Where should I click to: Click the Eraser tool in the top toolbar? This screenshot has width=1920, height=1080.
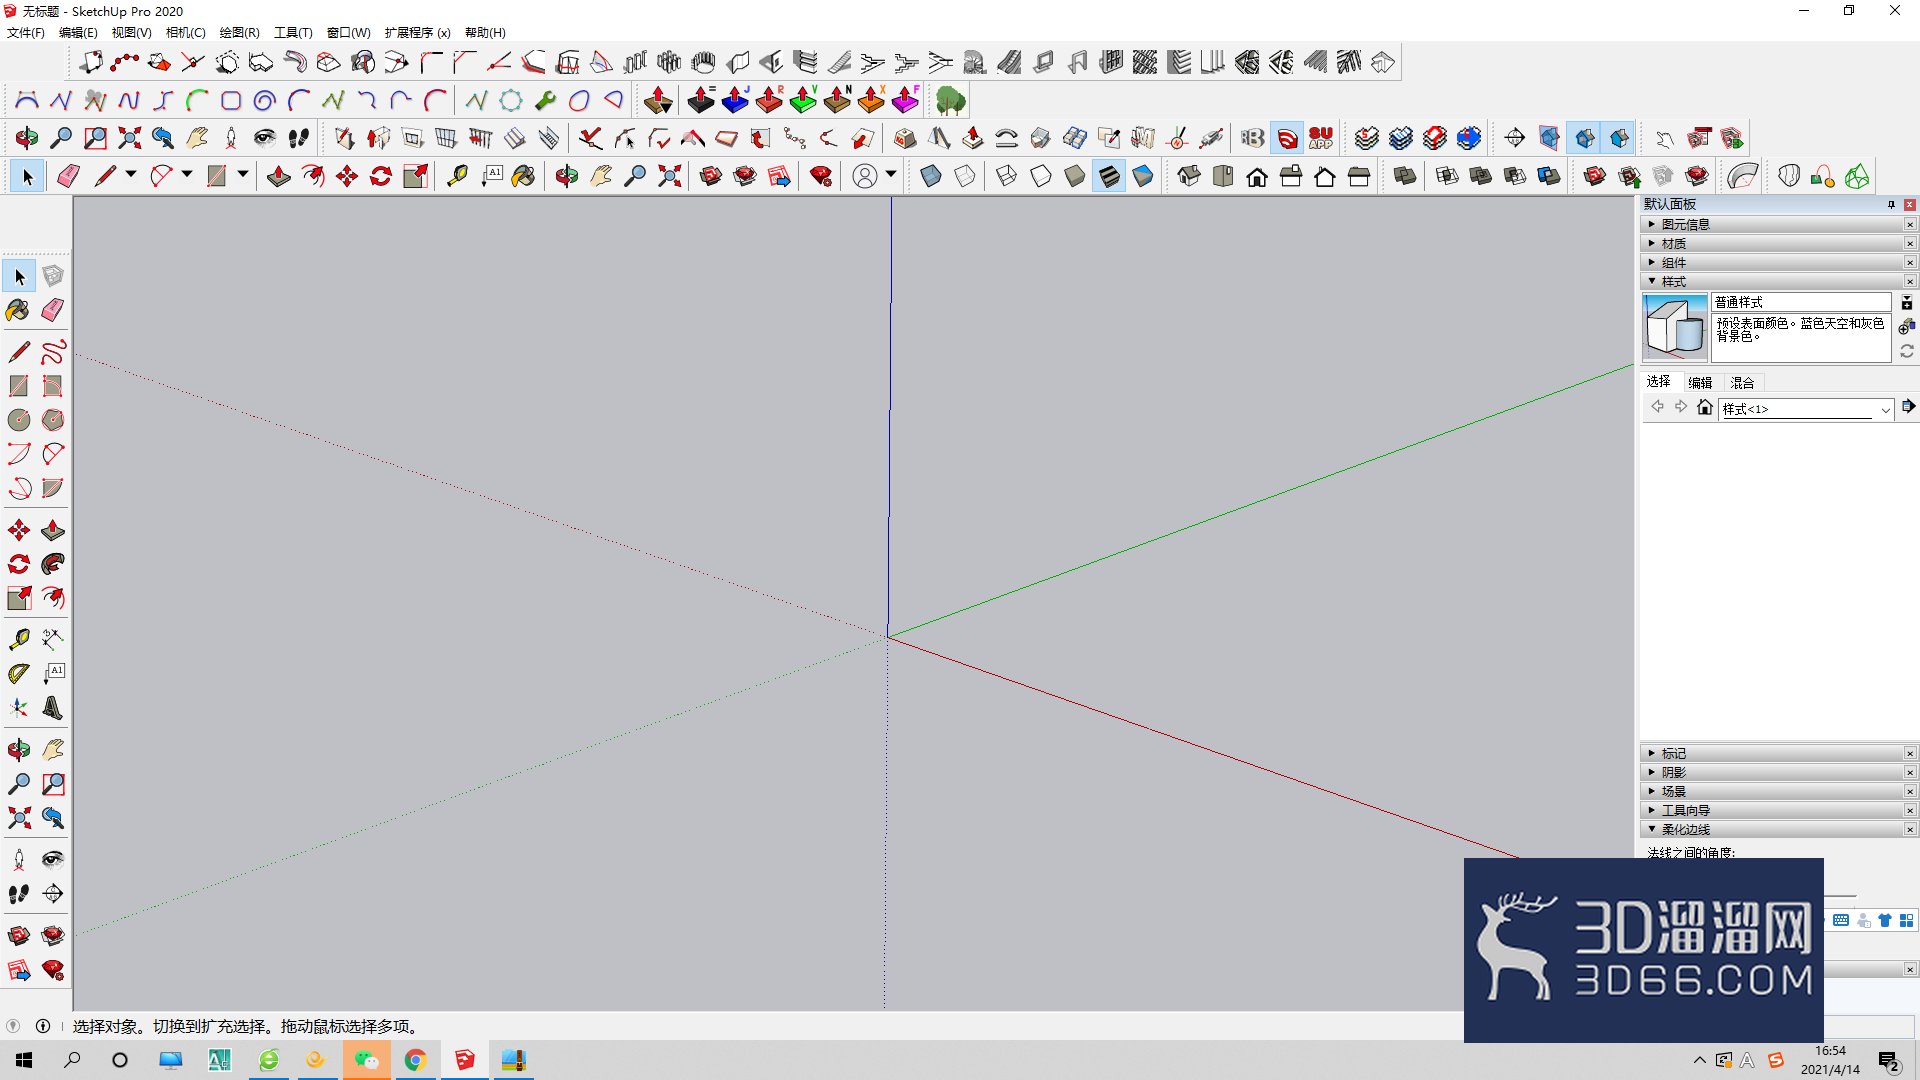[68, 177]
